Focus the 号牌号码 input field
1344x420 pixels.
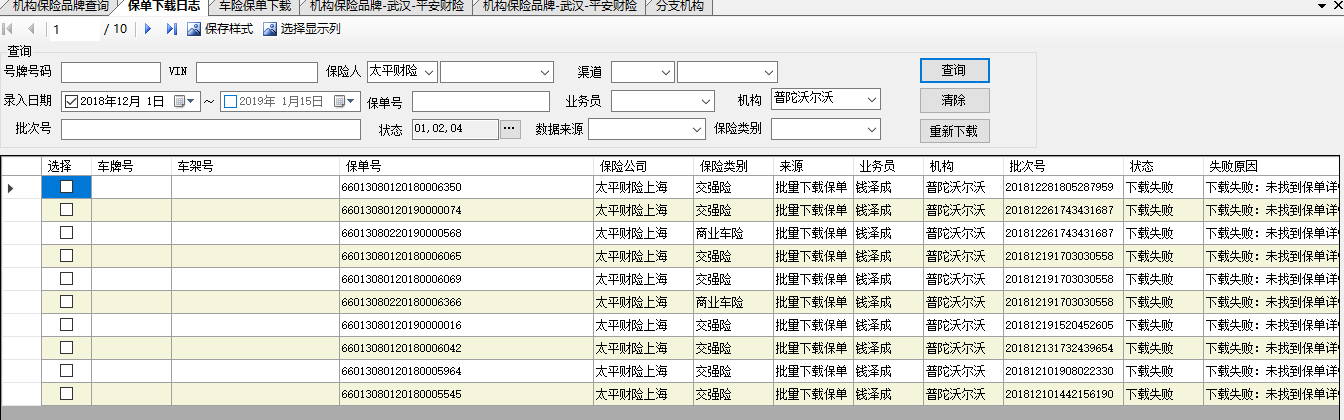pyautogui.click(x=111, y=72)
